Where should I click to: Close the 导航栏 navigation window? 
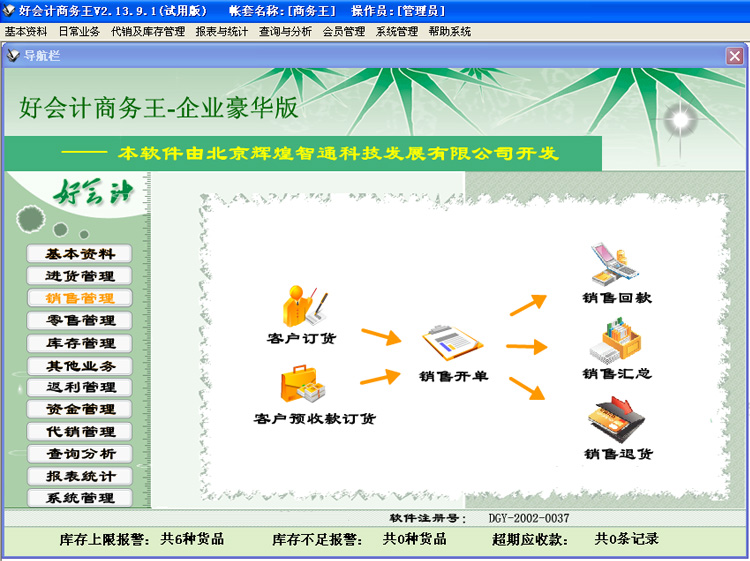735,56
